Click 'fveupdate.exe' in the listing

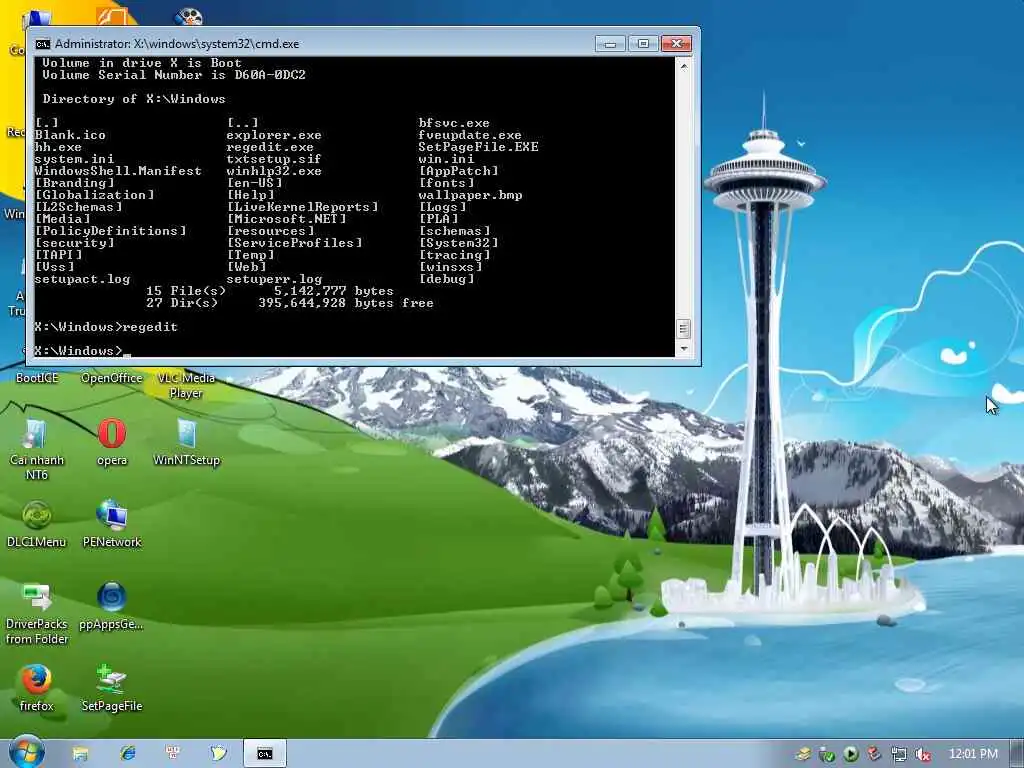click(470, 135)
